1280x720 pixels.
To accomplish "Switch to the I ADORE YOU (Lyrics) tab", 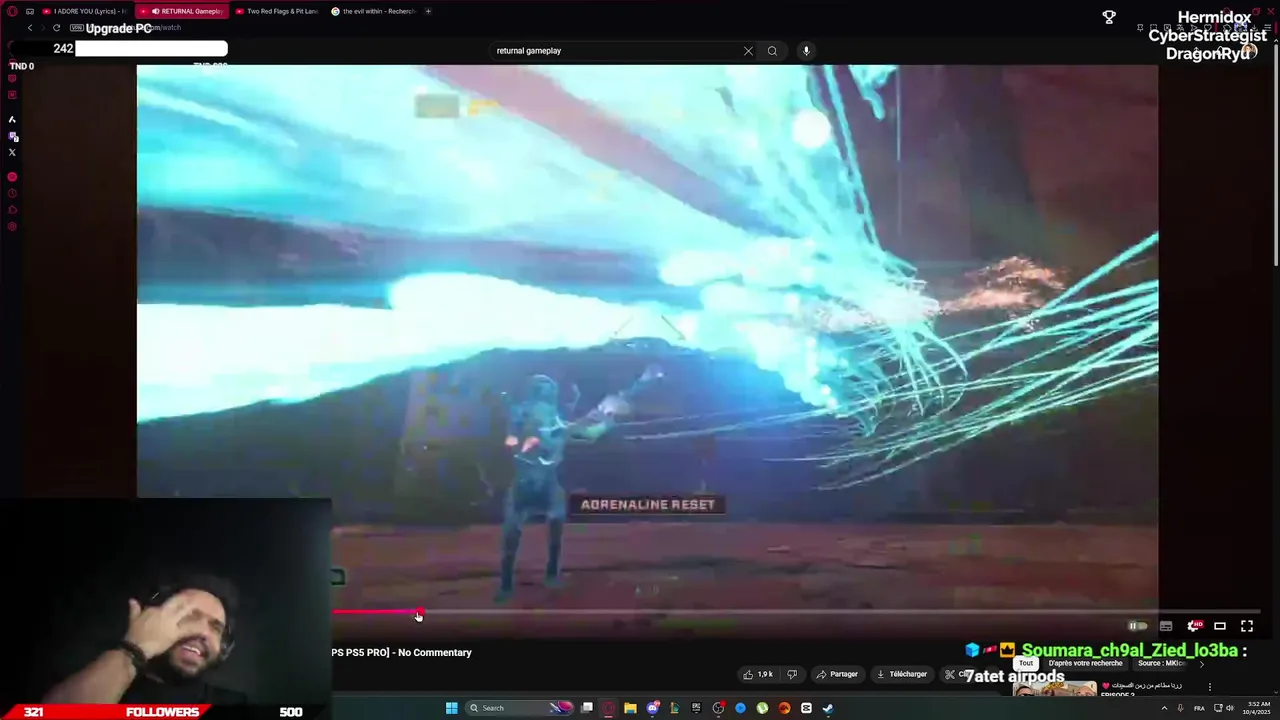I will 86,11.
